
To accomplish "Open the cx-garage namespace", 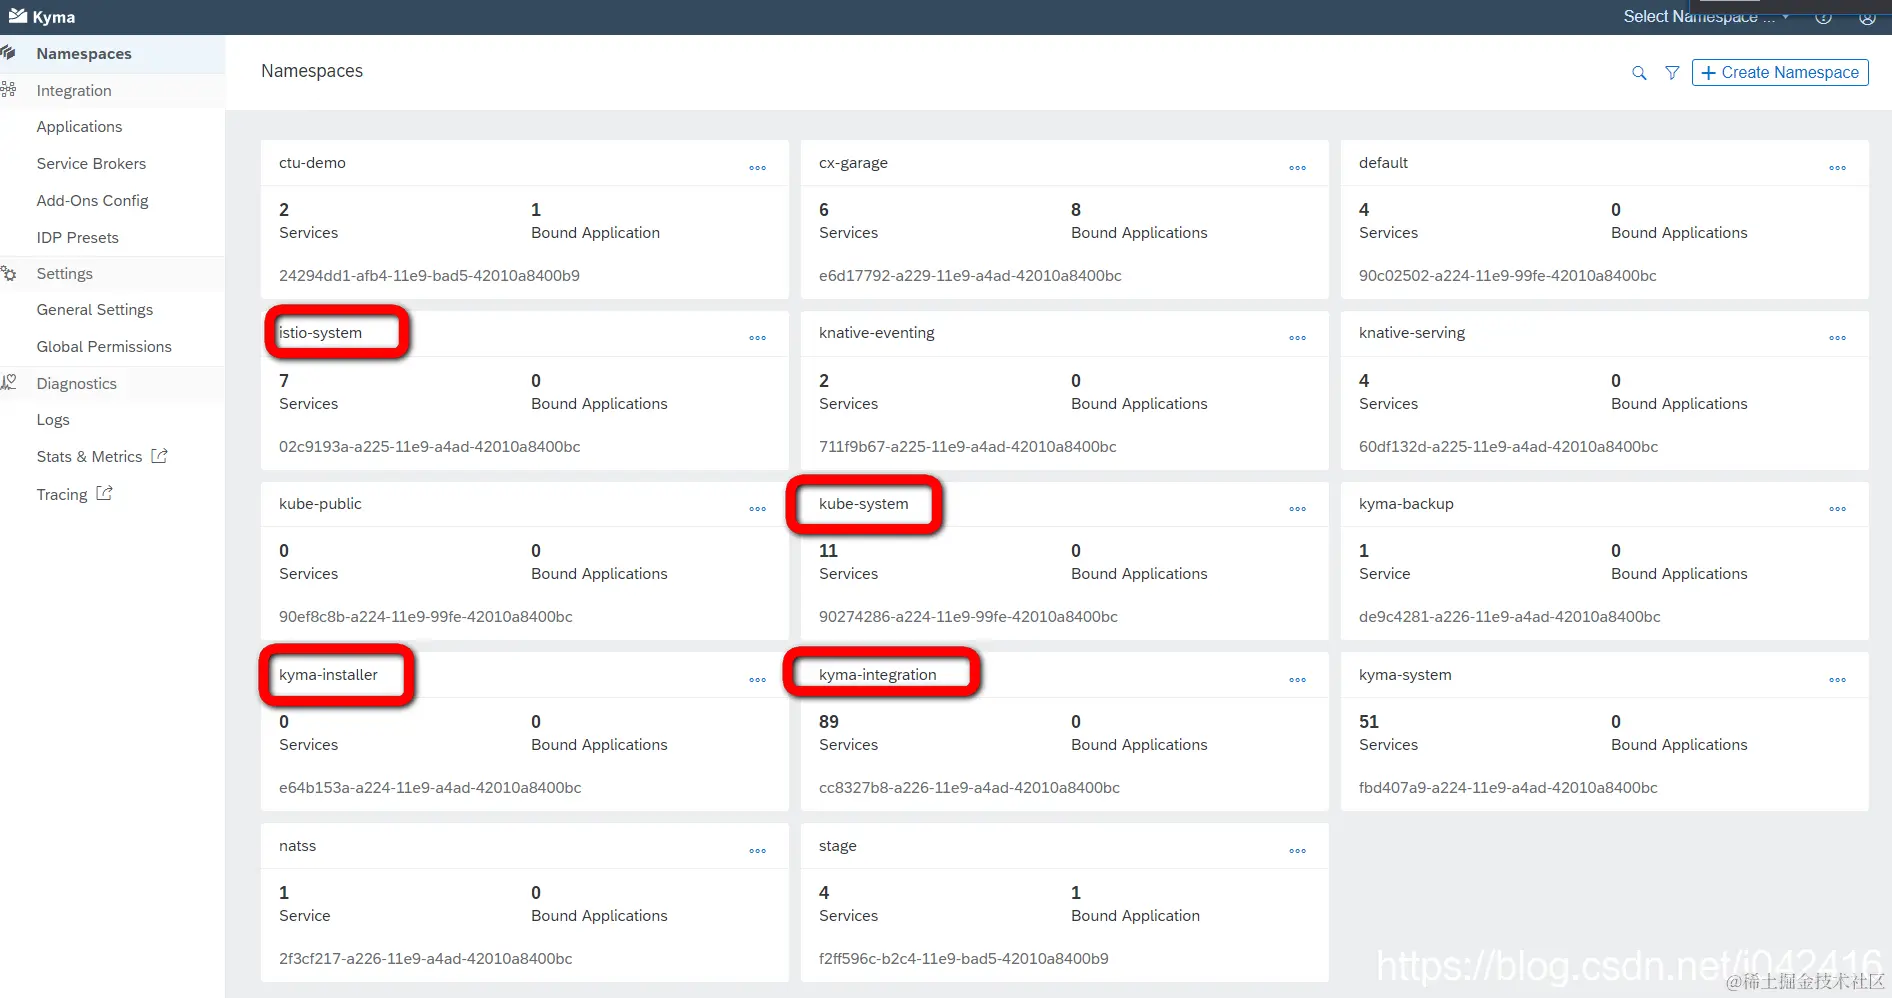I will (x=853, y=163).
